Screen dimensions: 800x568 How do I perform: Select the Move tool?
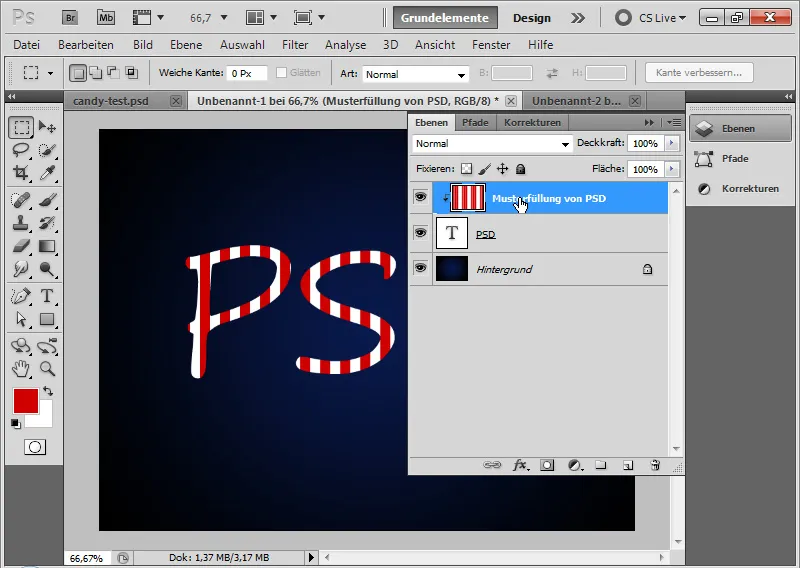(x=47, y=127)
